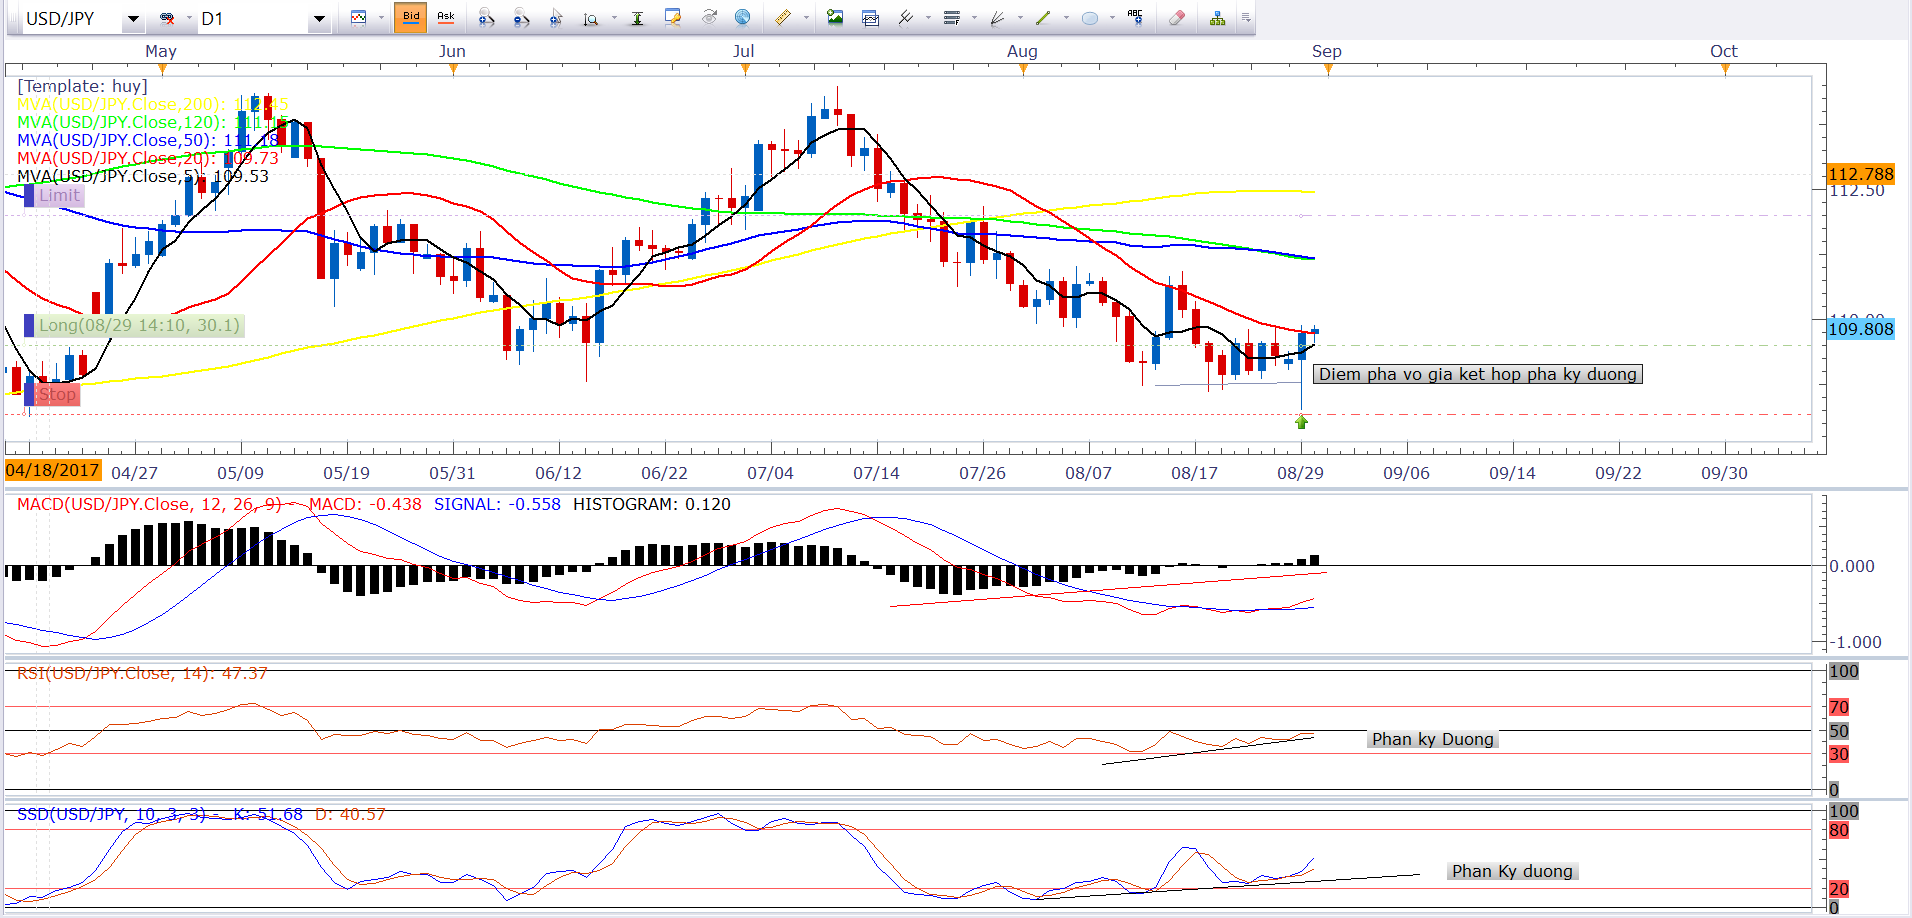This screenshot has height=918, width=1912.
Task: Select the ruler measurement tool
Action: pos(783,18)
